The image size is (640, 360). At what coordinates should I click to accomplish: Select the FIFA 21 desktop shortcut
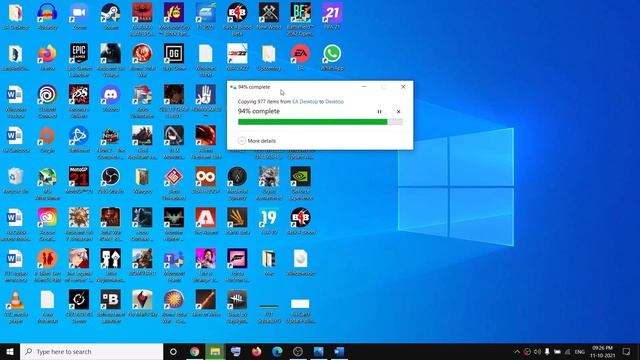[332, 16]
